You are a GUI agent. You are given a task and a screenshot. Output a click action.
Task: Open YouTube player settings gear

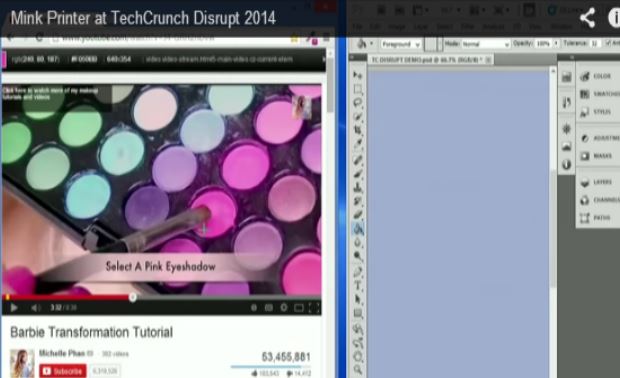[284, 307]
